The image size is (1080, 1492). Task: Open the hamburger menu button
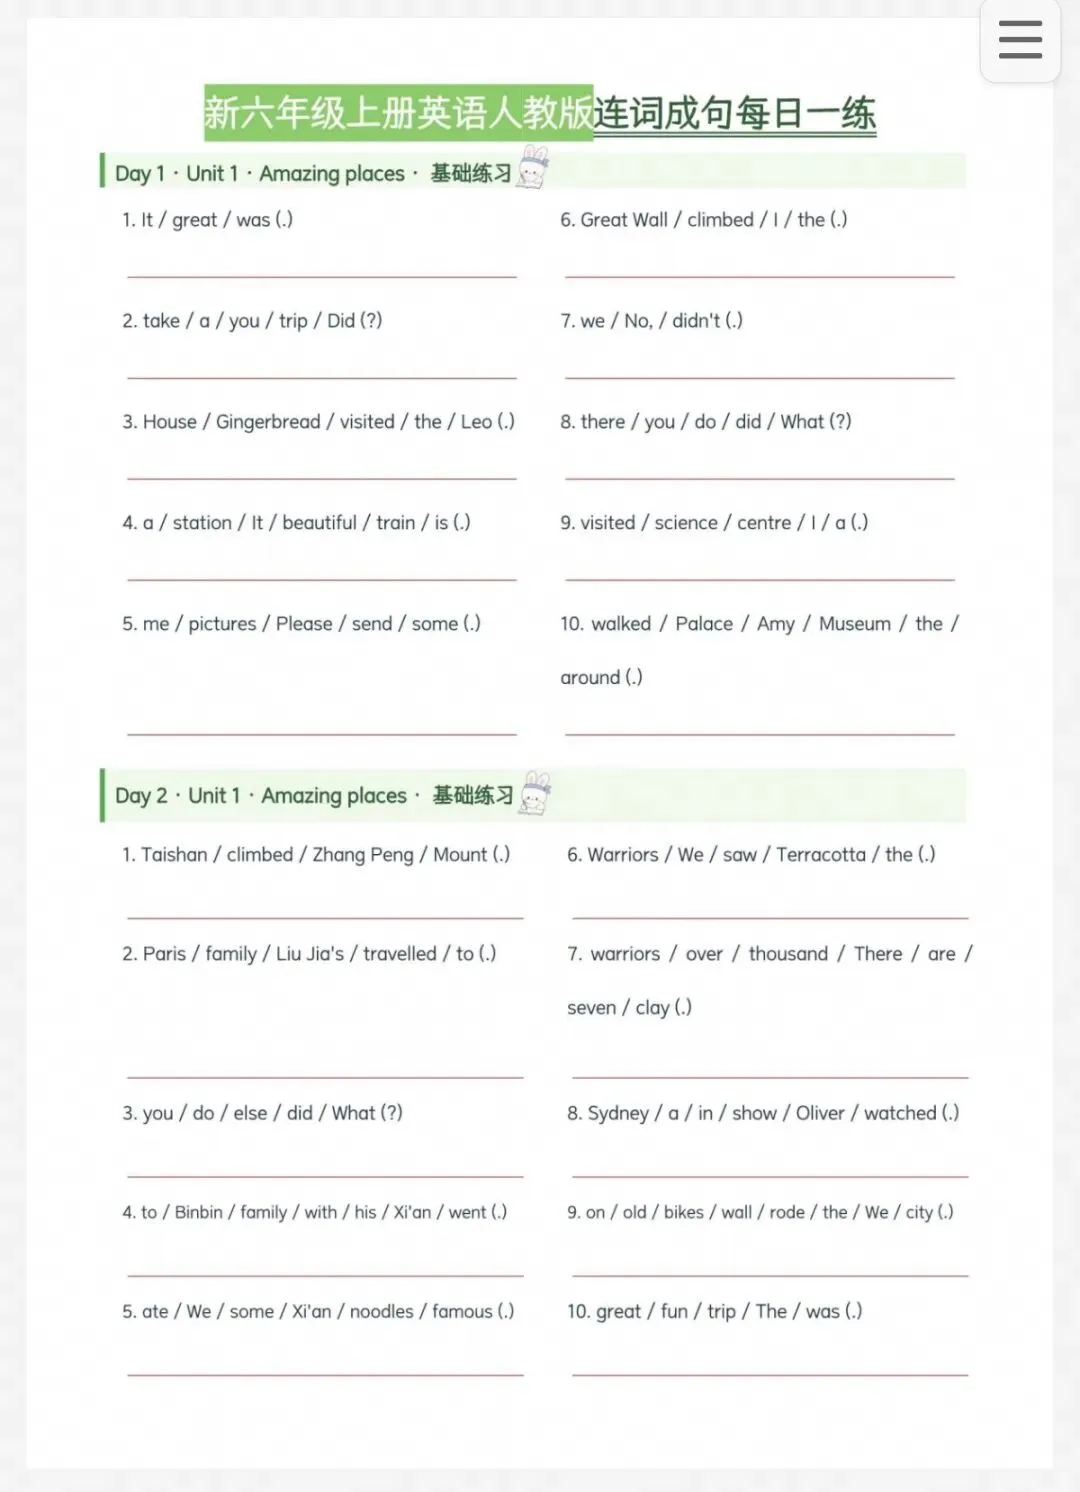point(1020,40)
